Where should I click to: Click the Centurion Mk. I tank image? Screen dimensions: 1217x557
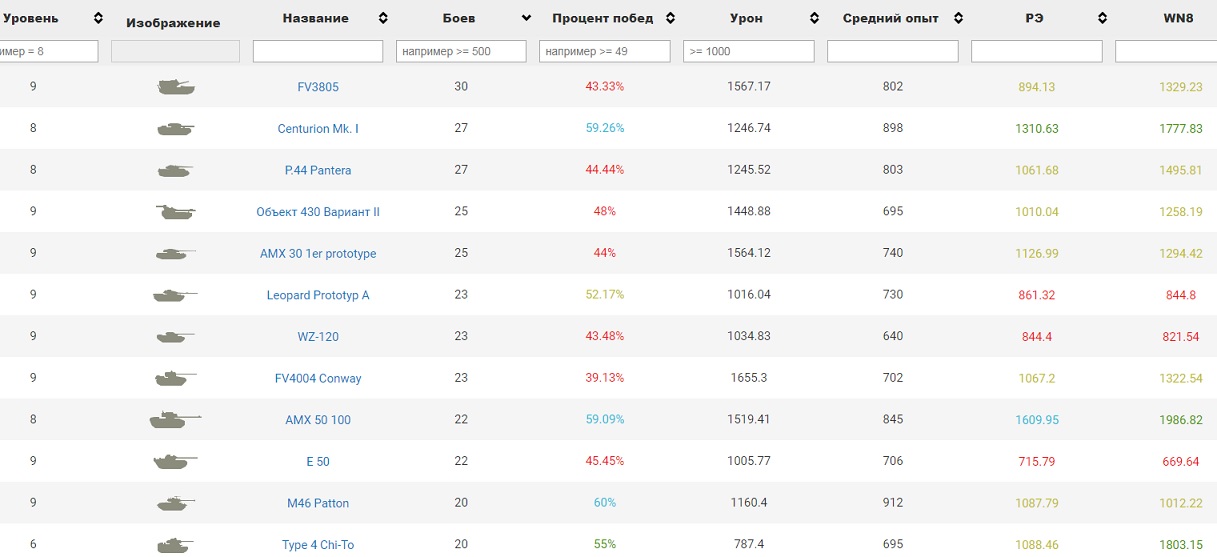[175, 129]
